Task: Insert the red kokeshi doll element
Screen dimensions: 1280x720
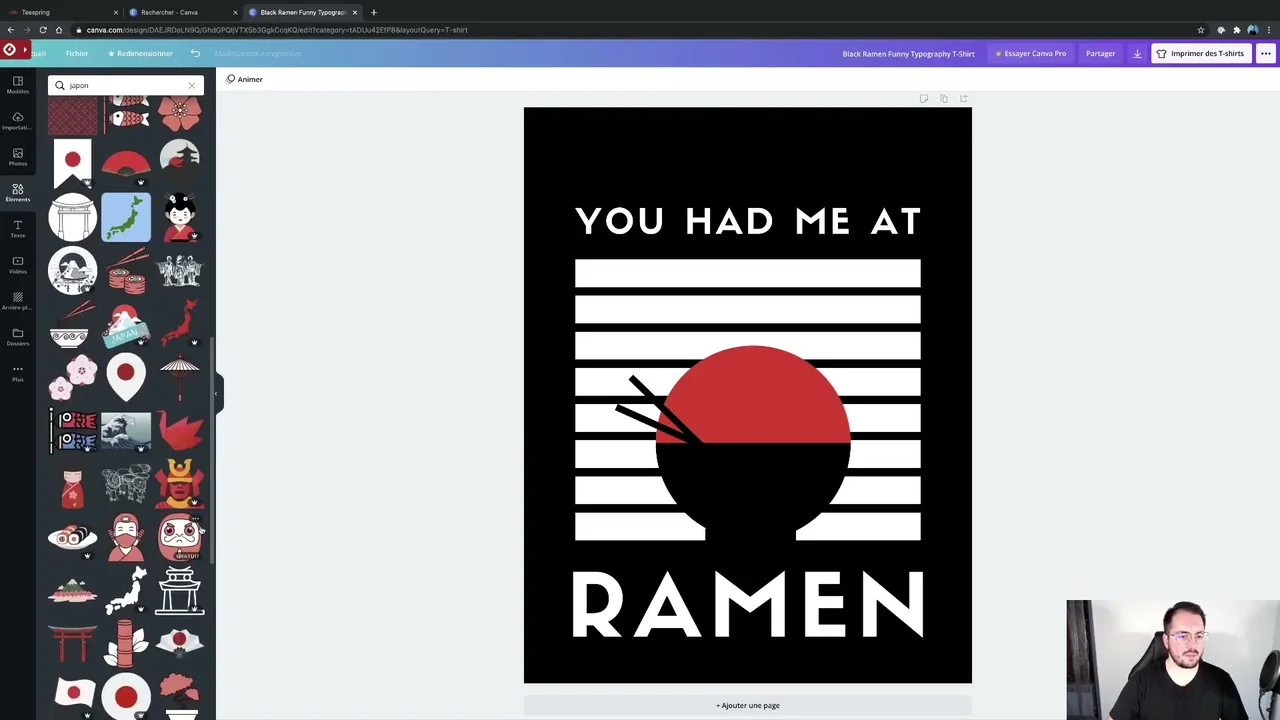Action: click(72, 487)
